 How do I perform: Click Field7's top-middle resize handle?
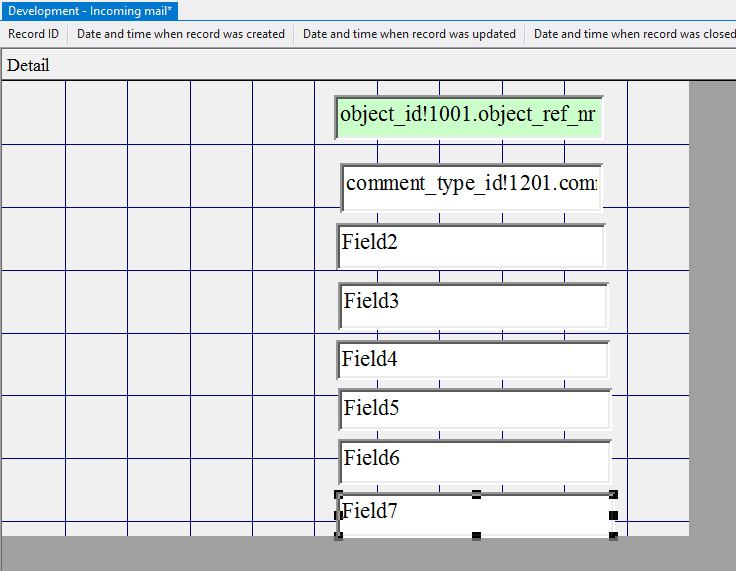pos(476,494)
